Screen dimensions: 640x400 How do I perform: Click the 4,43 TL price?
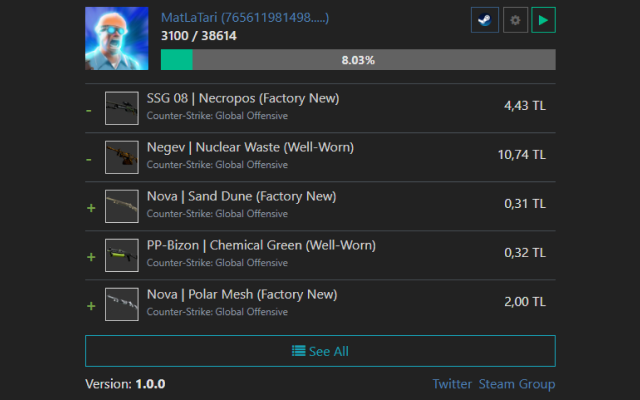[525, 106]
